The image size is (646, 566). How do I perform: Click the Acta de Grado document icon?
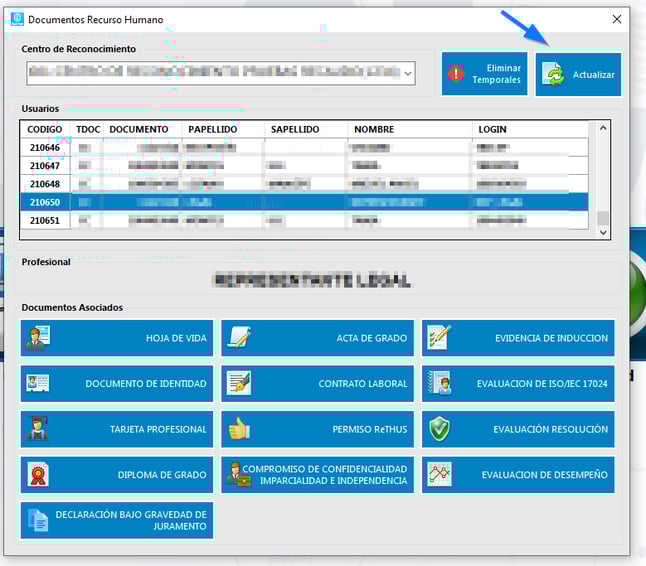click(239, 338)
